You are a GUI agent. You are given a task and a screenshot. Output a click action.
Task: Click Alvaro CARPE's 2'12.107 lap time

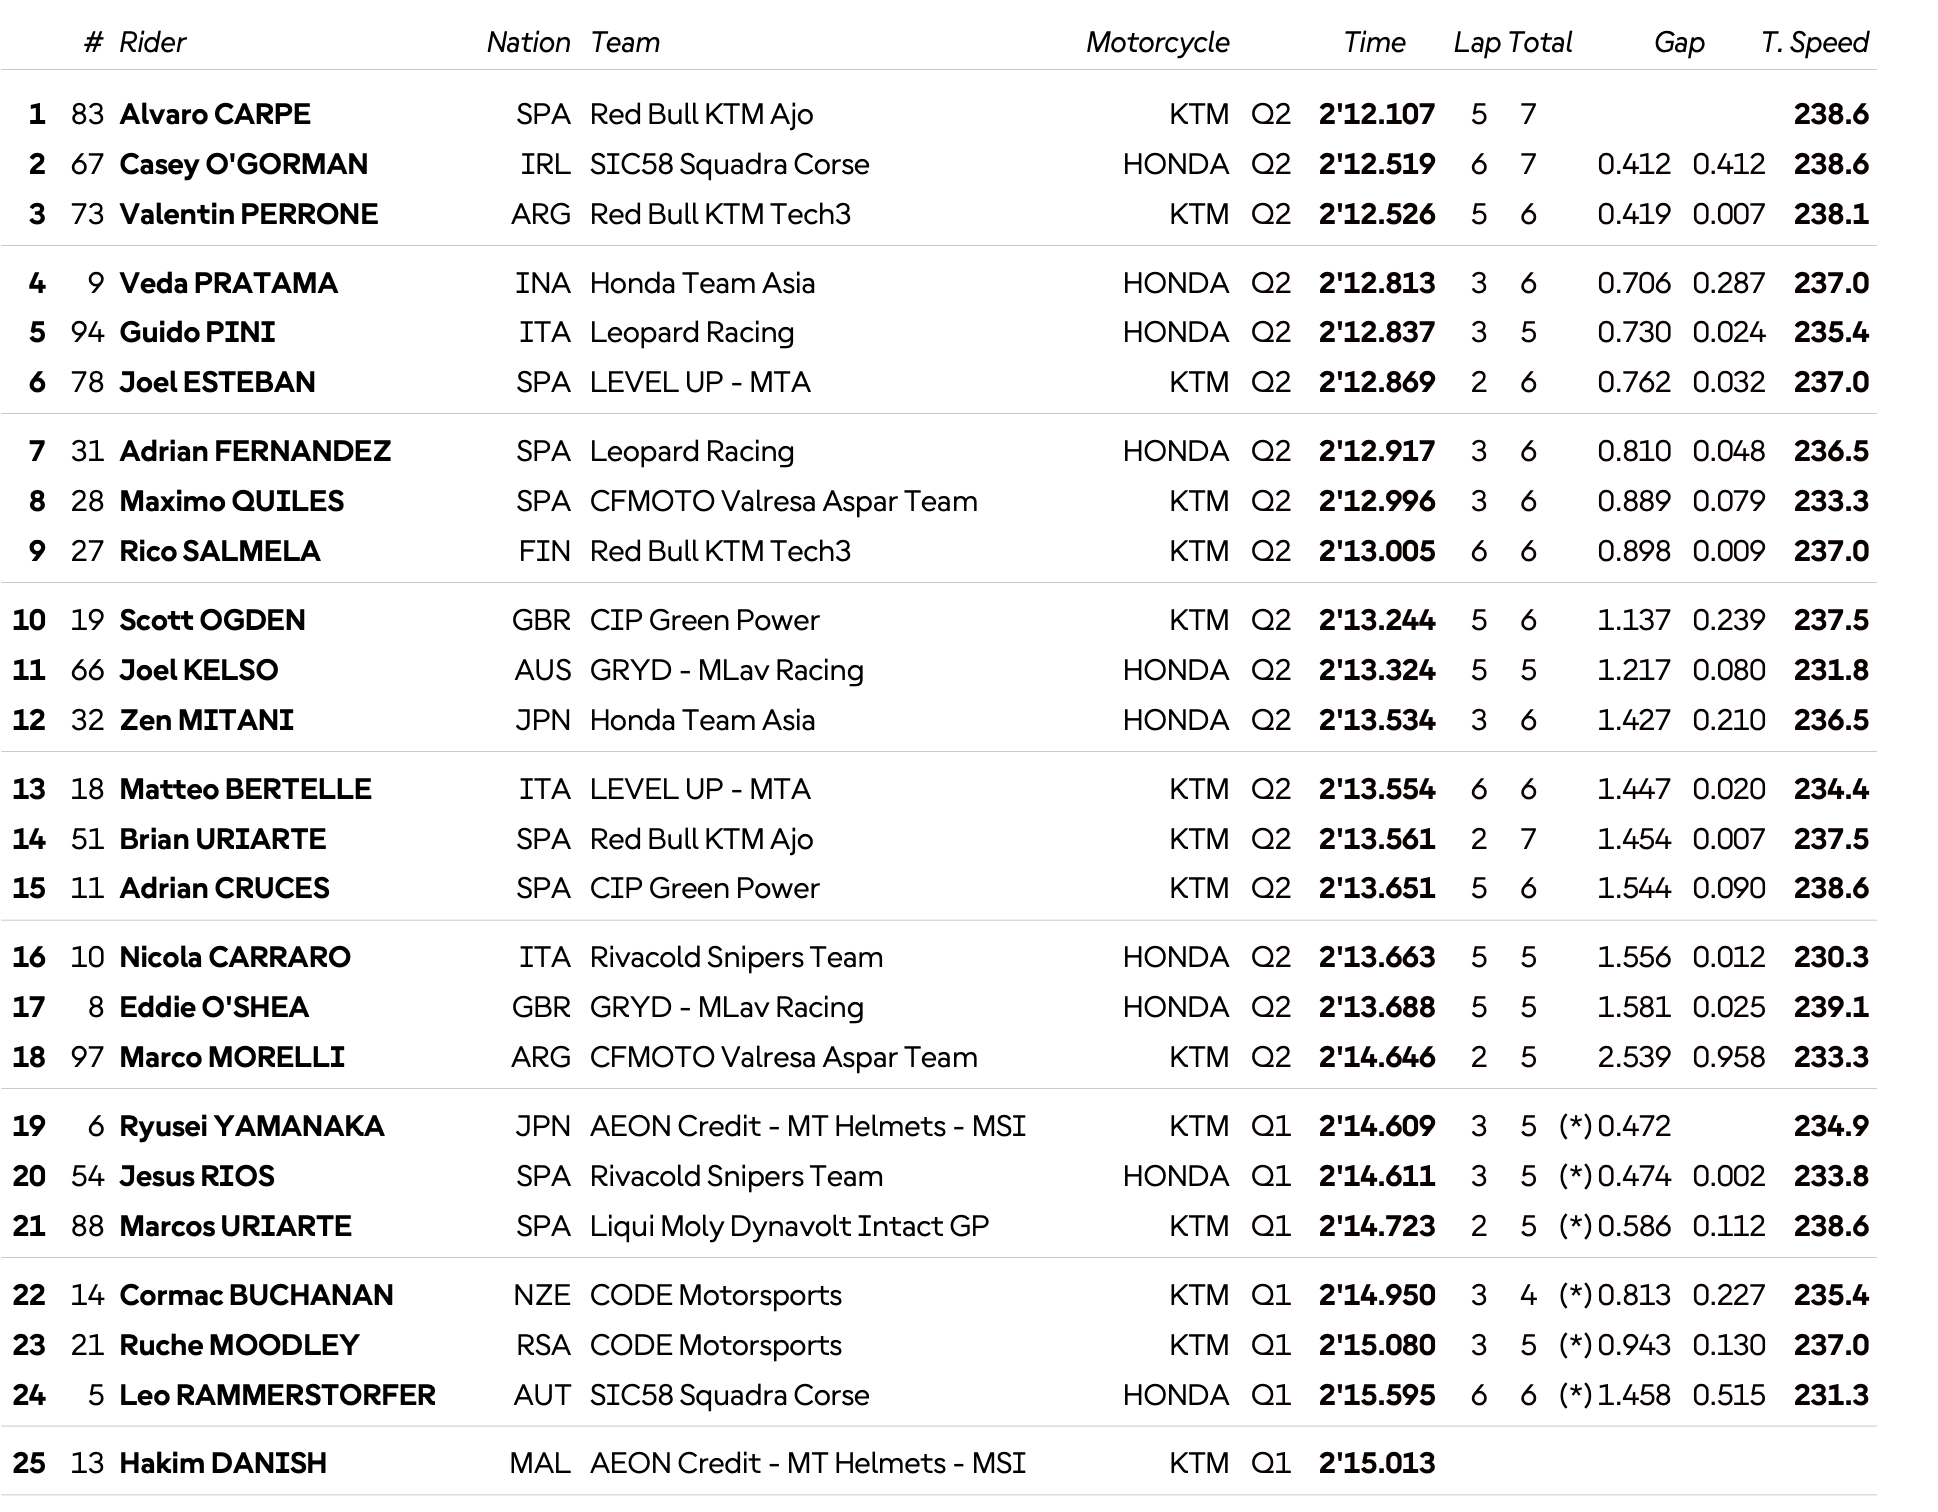point(1376,114)
